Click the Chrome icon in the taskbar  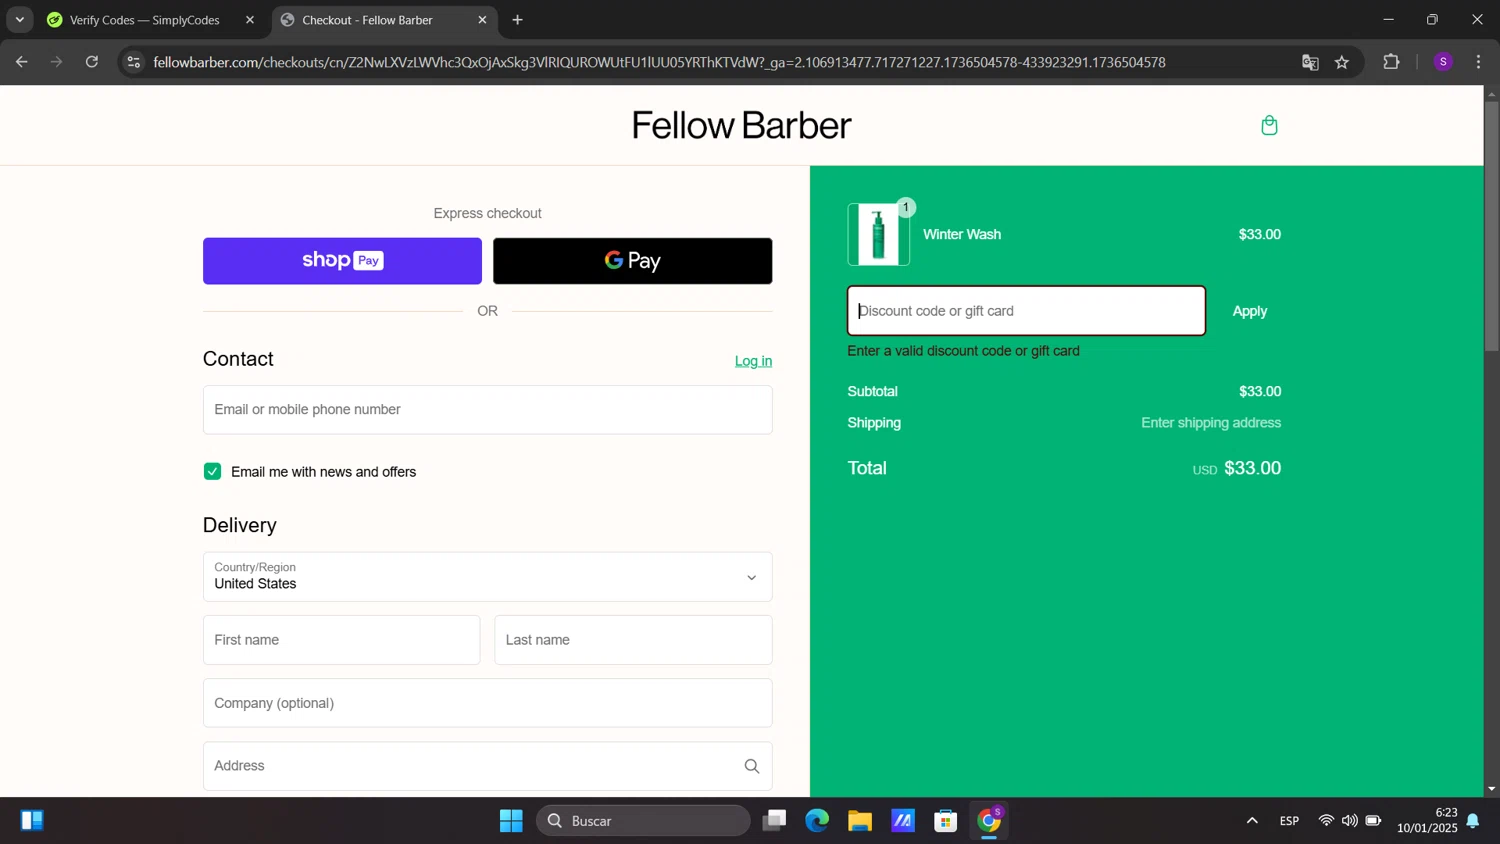point(989,821)
